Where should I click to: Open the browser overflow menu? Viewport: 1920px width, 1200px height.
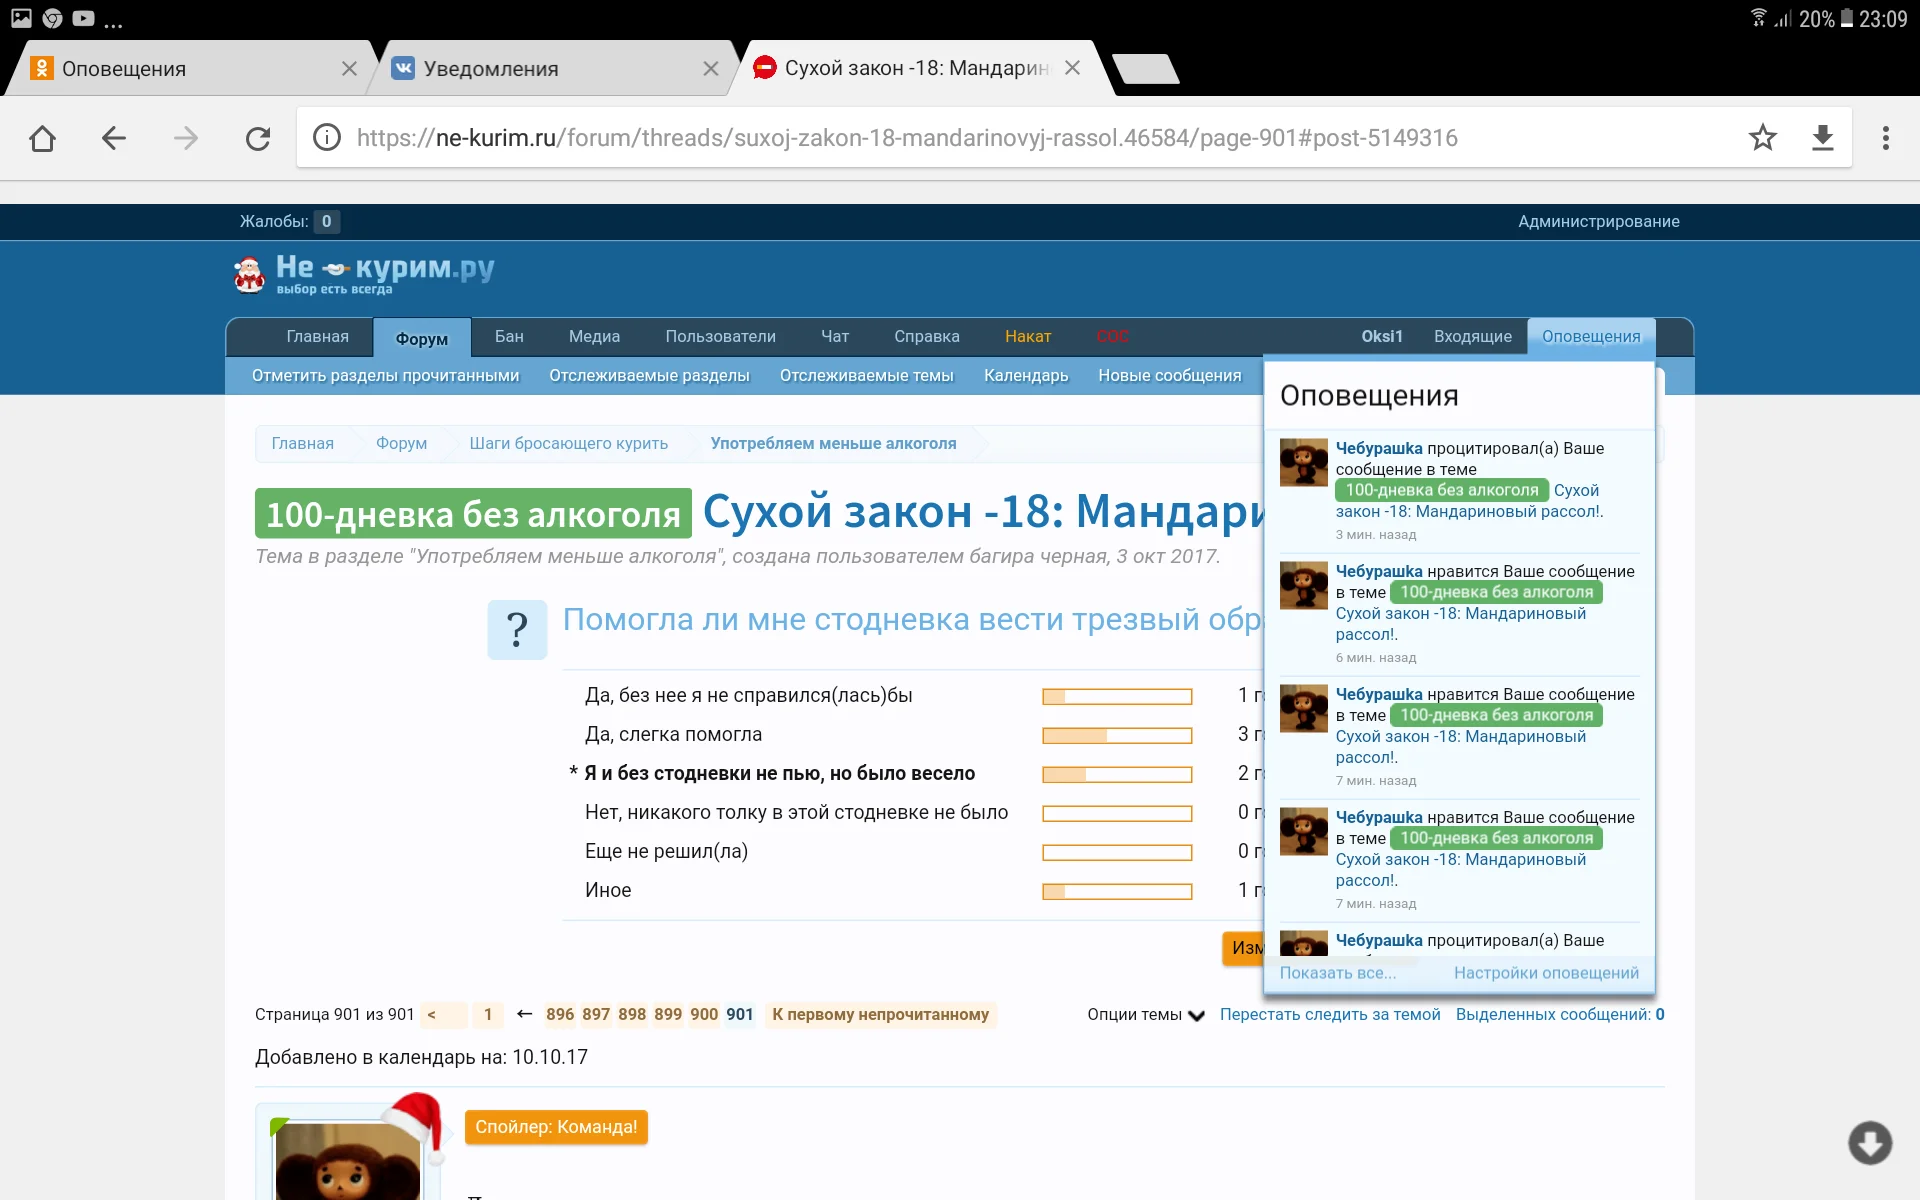[1886, 138]
